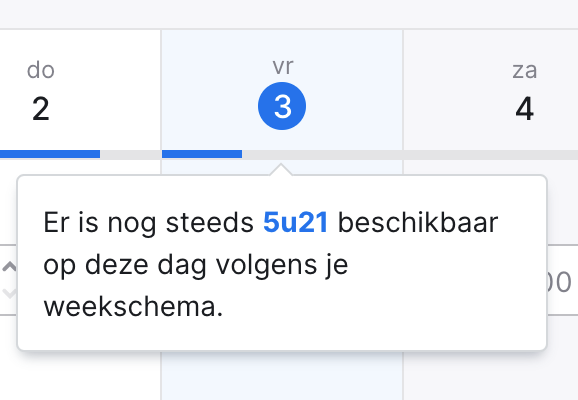578x400 pixels.
Task: Click the "vr" weekday label
Action: [283, 67]
